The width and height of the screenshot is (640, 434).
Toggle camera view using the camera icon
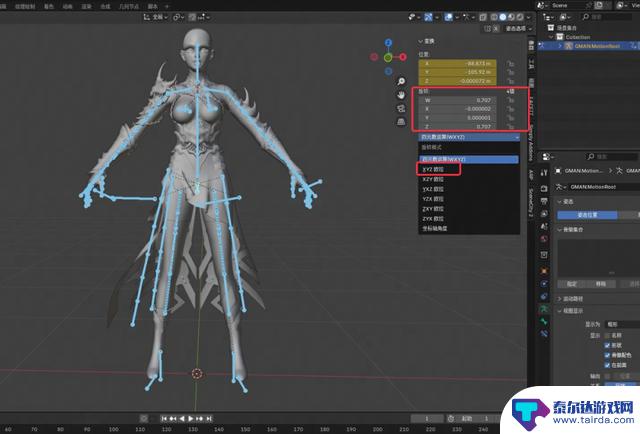[401, 109]
